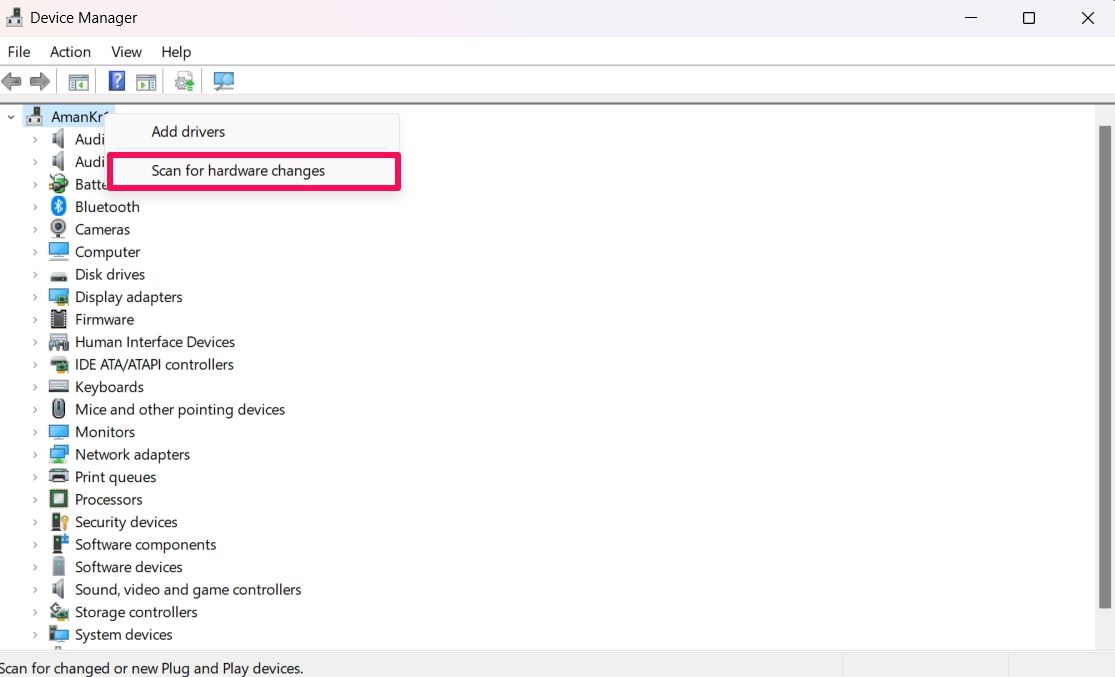Select IDE ATA/ATAPI controllers row
1115x677 pixels.
coord(154,365)
